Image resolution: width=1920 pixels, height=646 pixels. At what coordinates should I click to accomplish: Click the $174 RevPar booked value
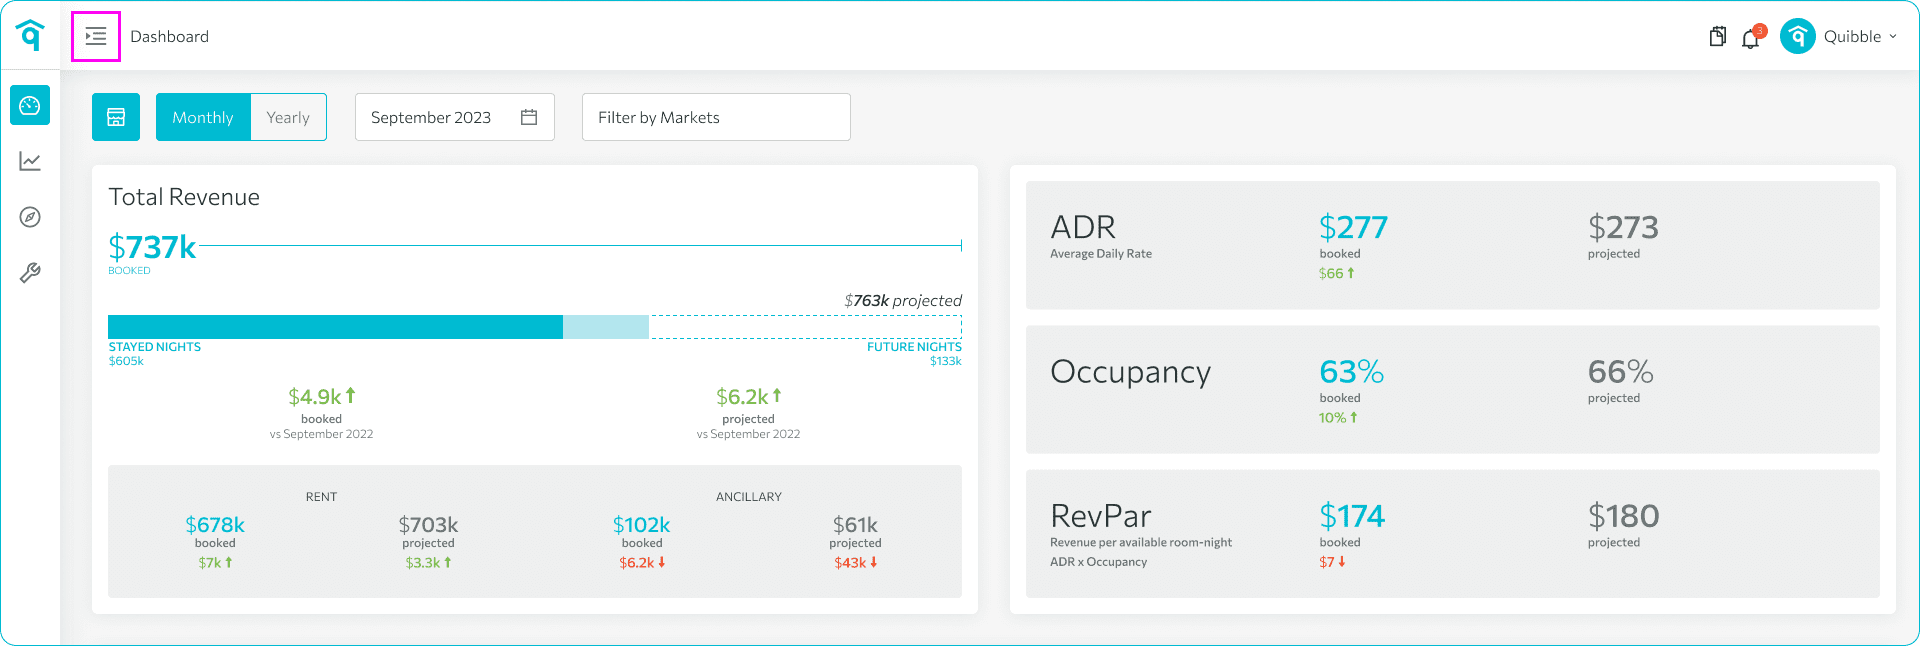[1352, 516]
